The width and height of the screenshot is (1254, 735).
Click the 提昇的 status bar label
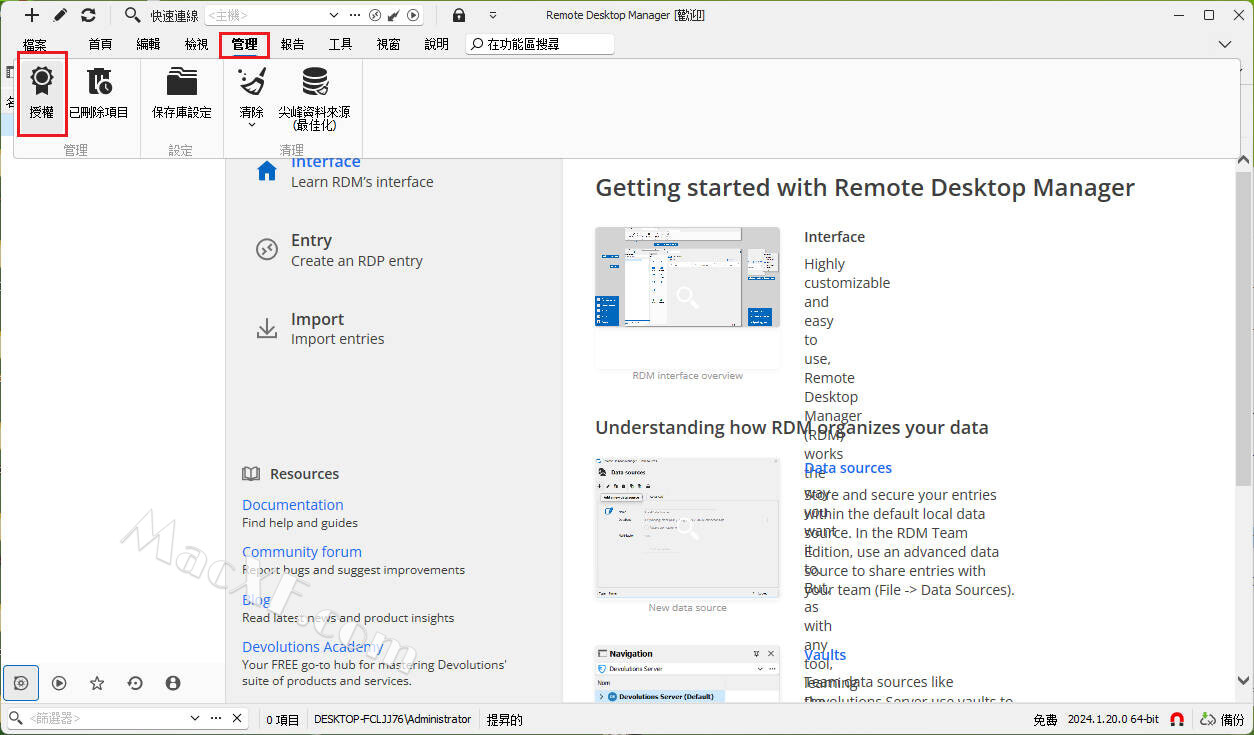(x=504, y=720)
